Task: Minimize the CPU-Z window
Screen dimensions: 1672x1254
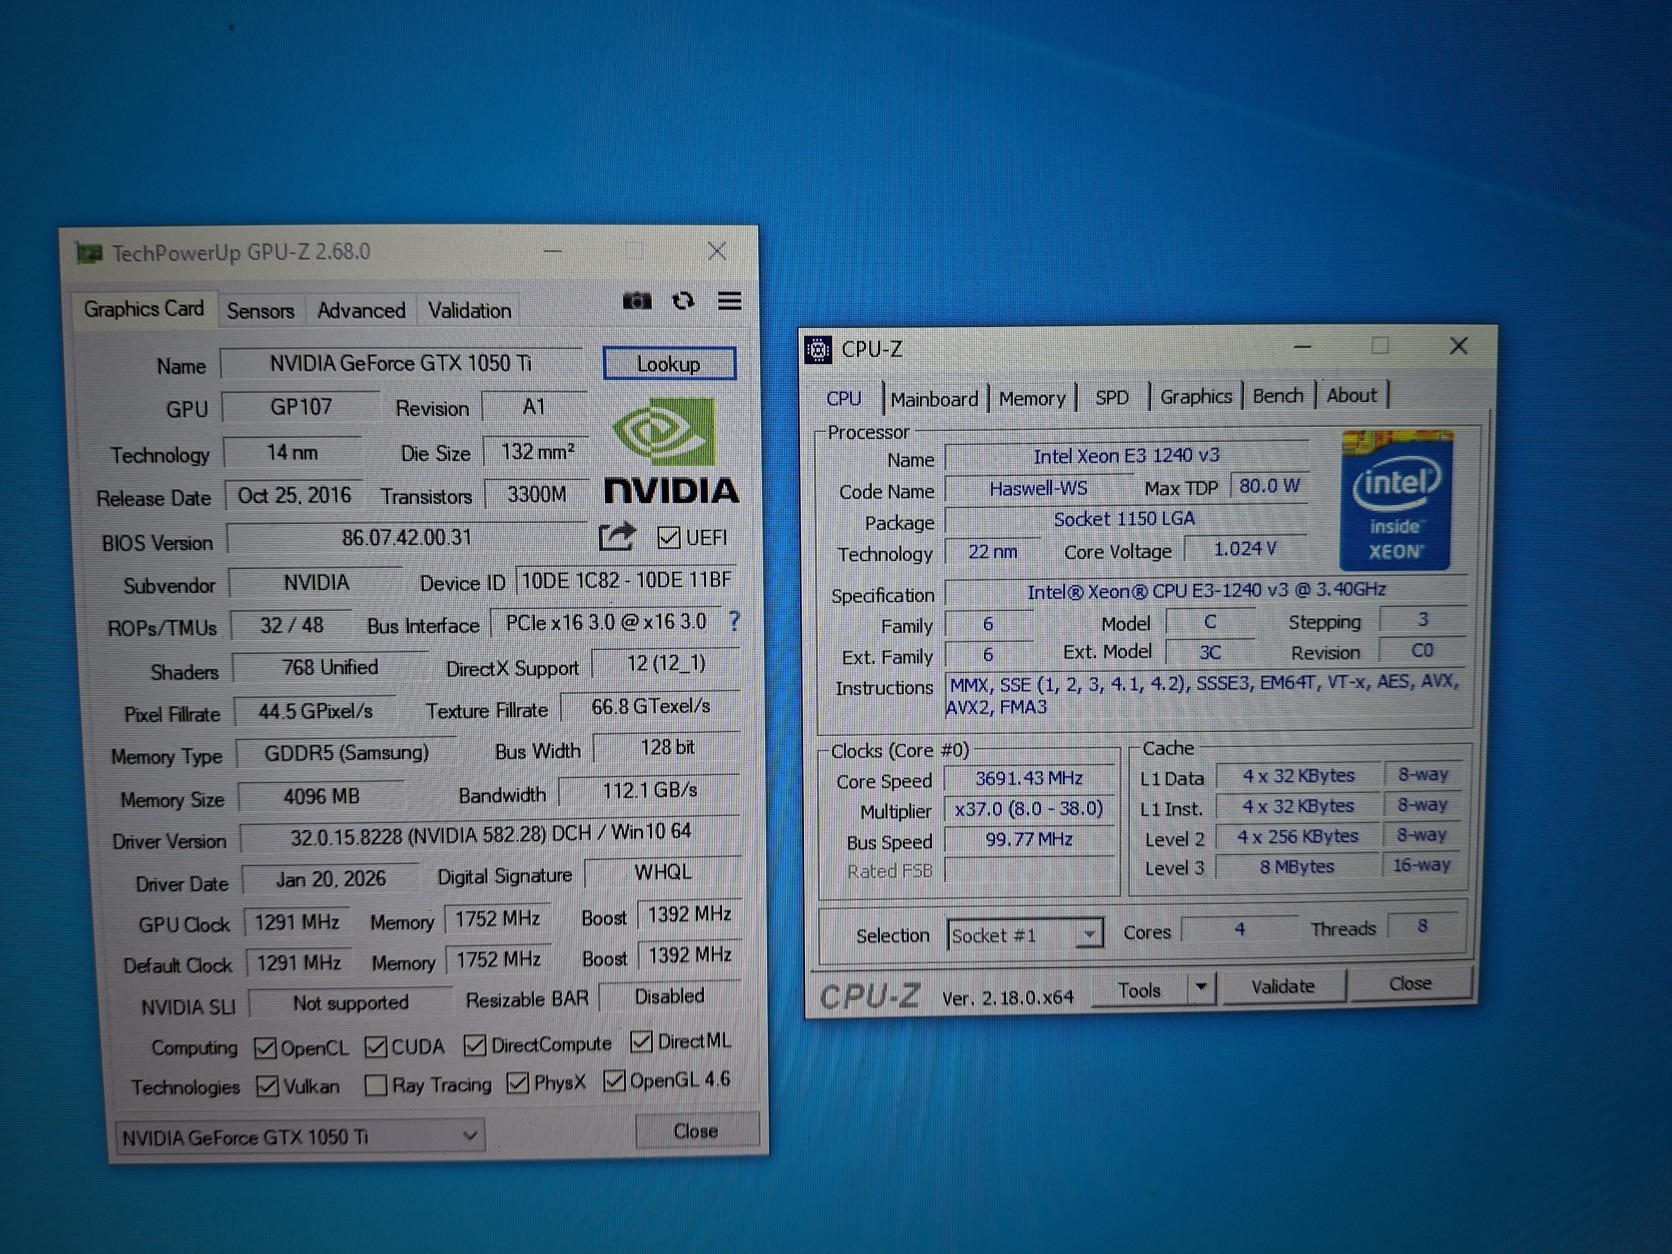Action: coord(1302,347)
